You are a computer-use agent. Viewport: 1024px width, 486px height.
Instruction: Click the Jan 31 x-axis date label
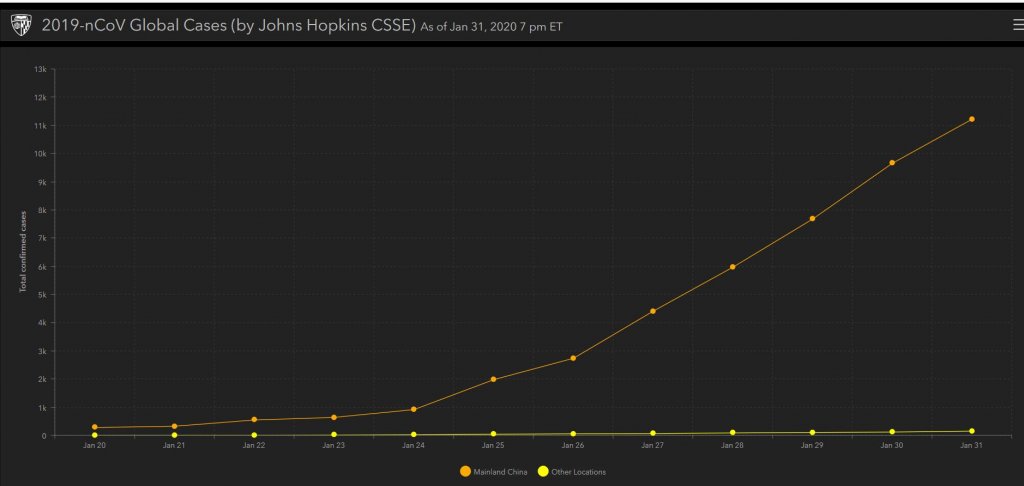coord(971,446)
